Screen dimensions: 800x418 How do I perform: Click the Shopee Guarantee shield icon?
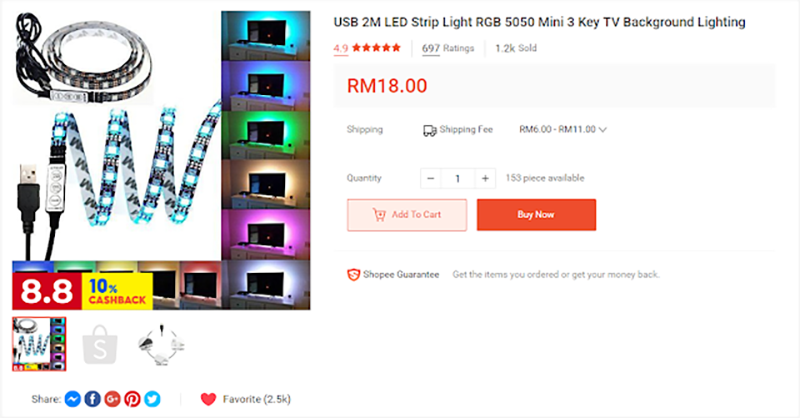pos(354,275)
